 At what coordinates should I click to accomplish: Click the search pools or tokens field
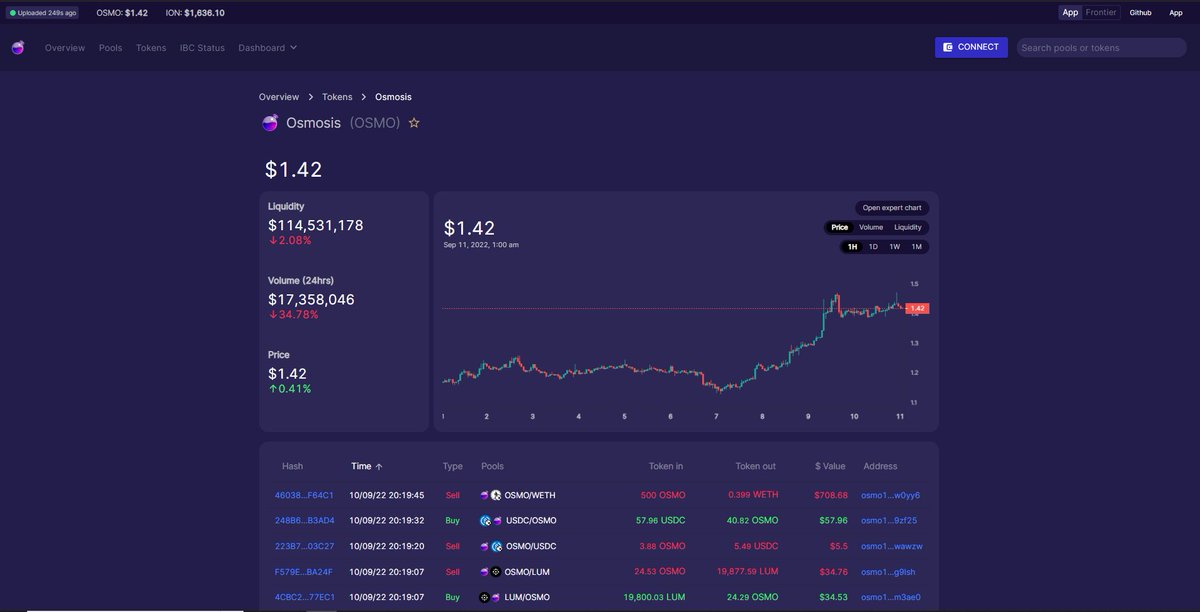click(x=1101, y=47)
